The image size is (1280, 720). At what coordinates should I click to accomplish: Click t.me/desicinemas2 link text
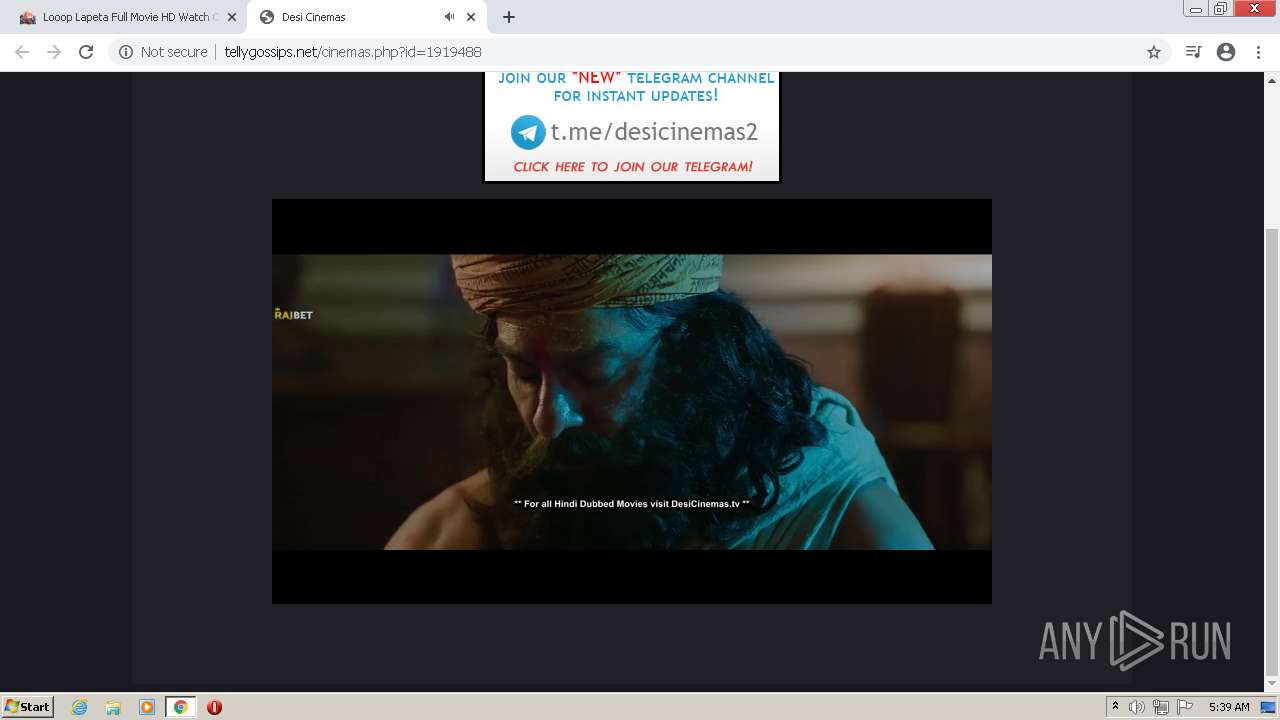coord(654,132)
